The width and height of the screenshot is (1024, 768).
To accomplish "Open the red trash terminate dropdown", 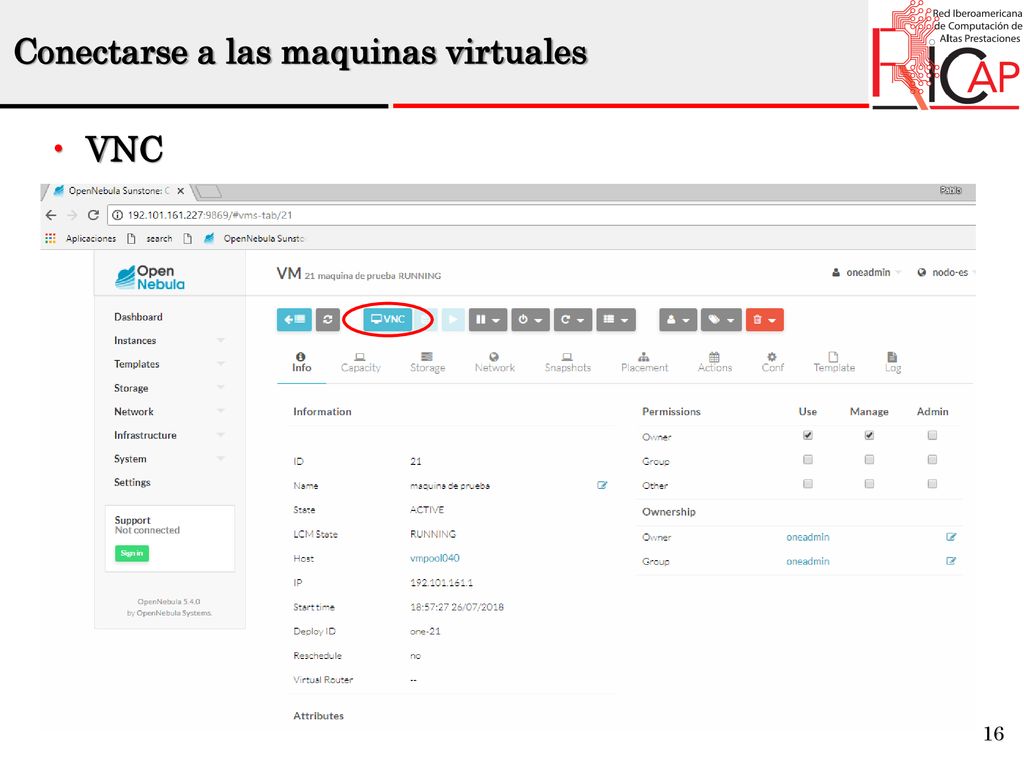I will [x=764, y=319].
